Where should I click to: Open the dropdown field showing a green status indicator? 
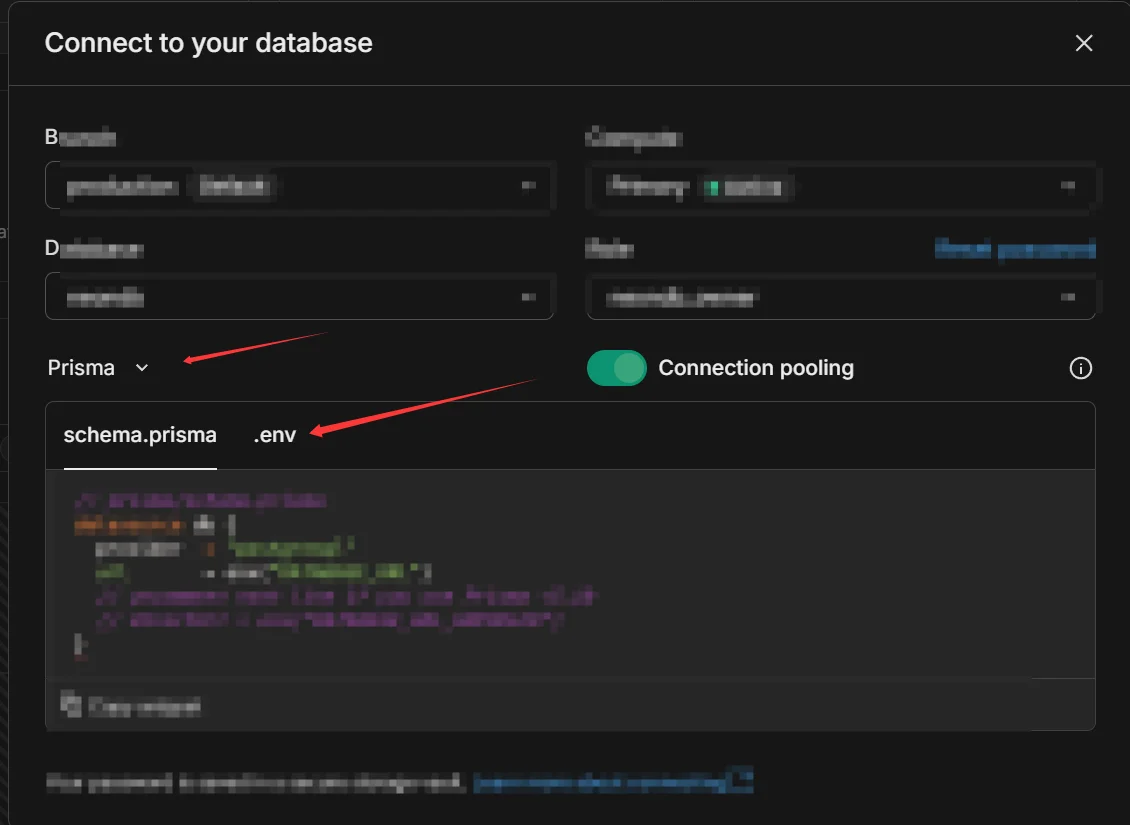click(x=841, y=187)
